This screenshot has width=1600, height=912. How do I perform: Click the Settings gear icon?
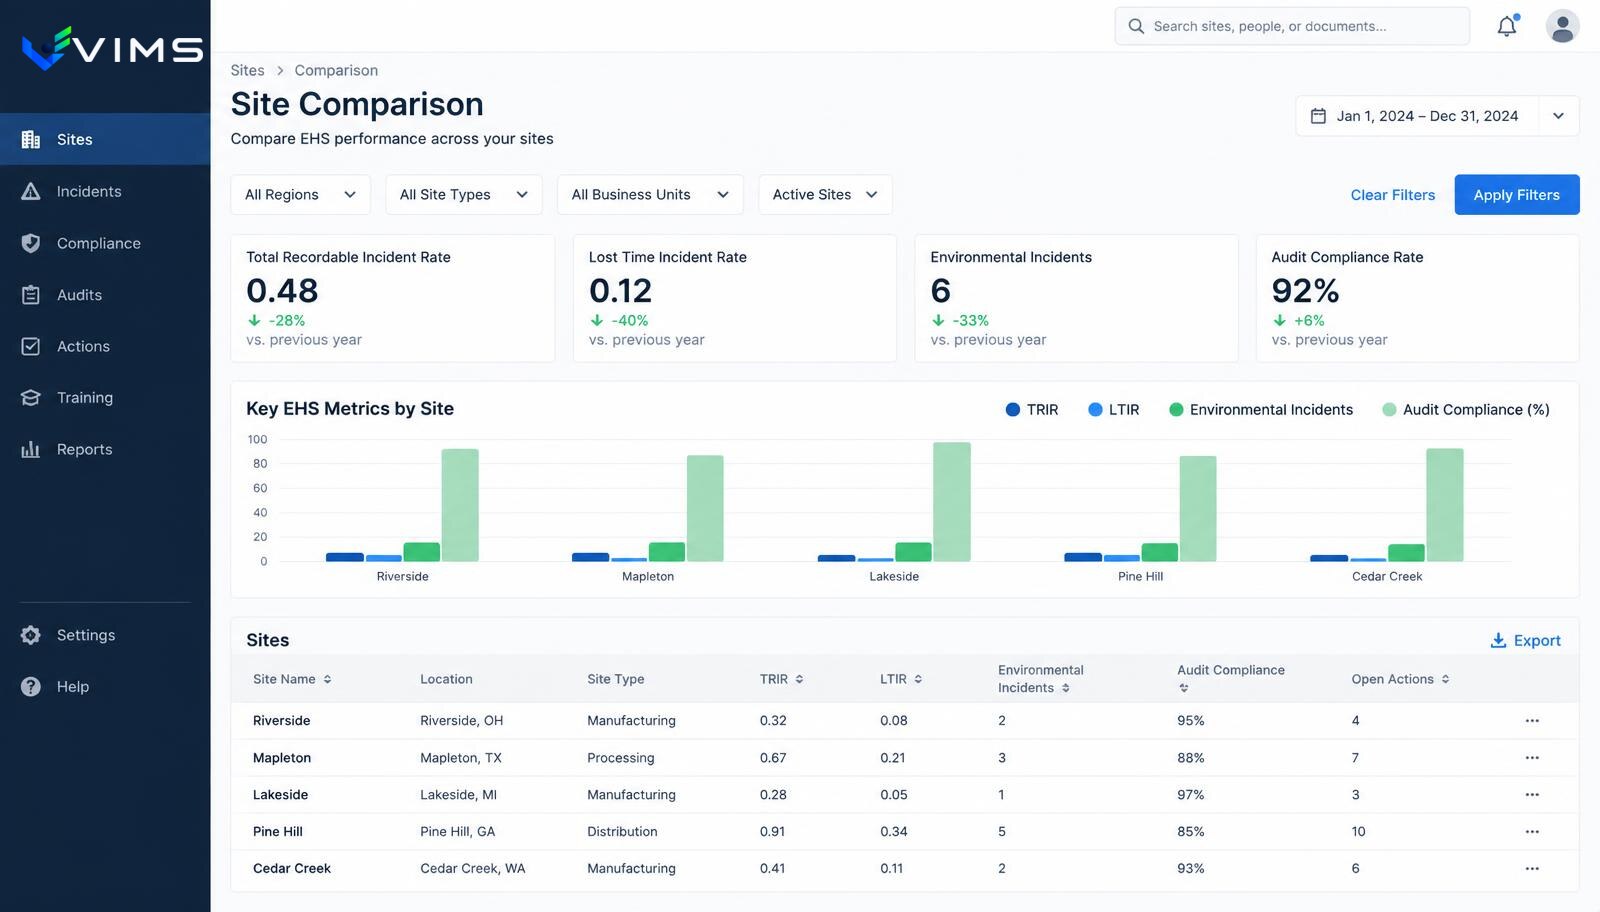31,635
